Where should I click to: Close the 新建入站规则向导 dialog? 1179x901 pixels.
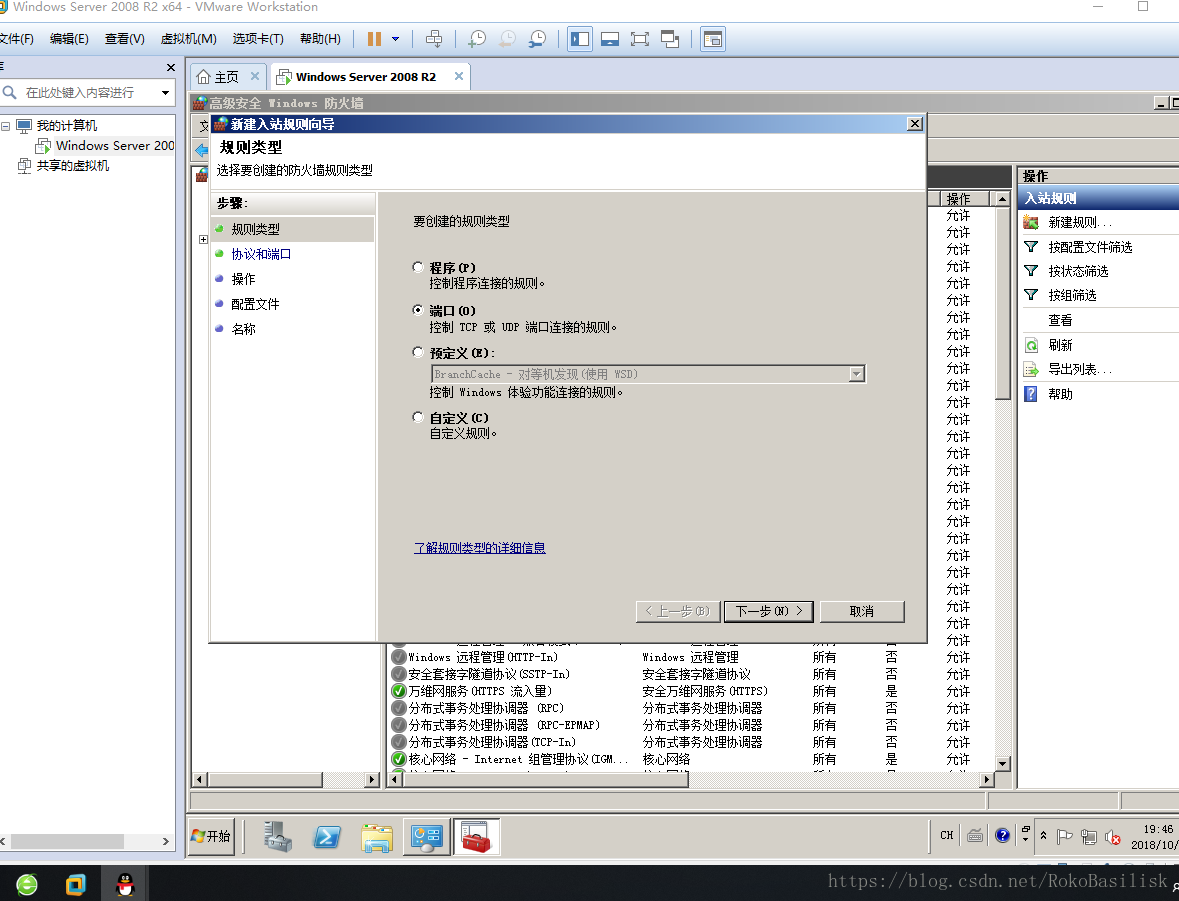tap(915, 124)
